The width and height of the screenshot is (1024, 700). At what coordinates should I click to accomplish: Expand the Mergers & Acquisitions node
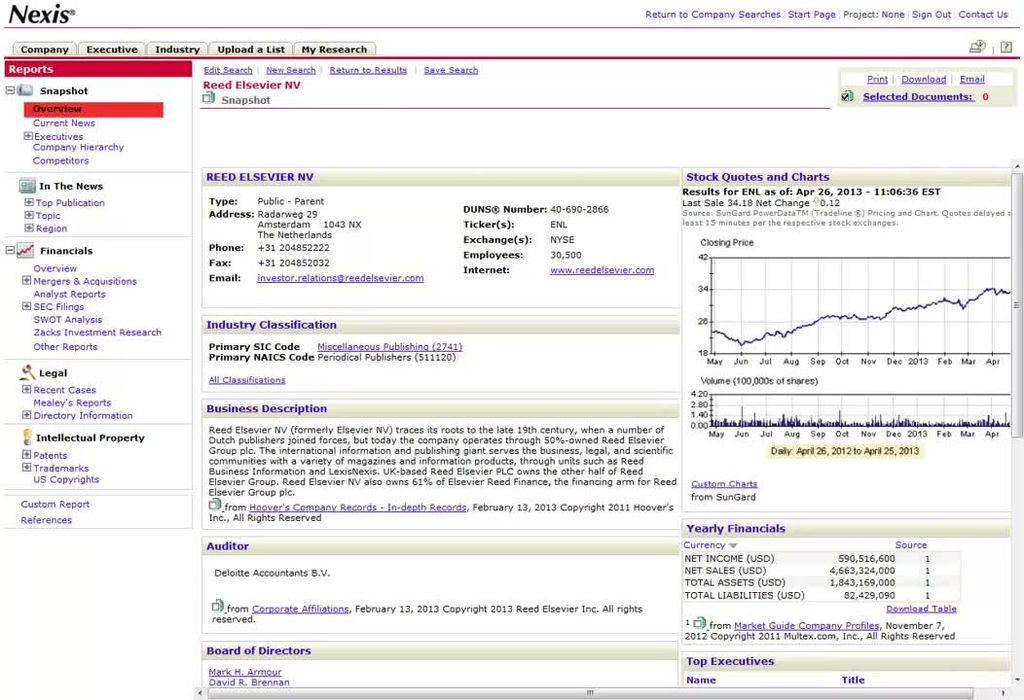[x=28, y=282]
